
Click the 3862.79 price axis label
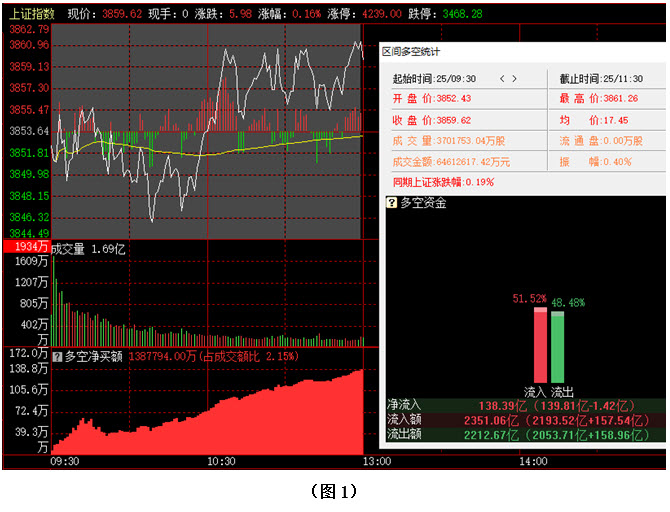click(29, 29)
